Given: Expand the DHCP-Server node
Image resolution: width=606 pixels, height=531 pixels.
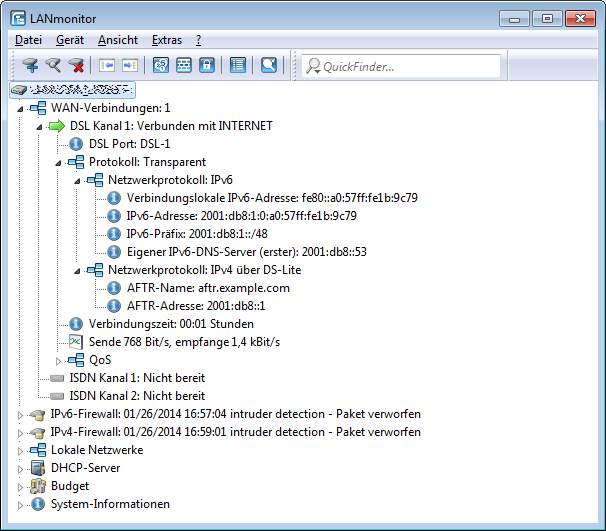Looking at the screenshot, I should point(22,468).
